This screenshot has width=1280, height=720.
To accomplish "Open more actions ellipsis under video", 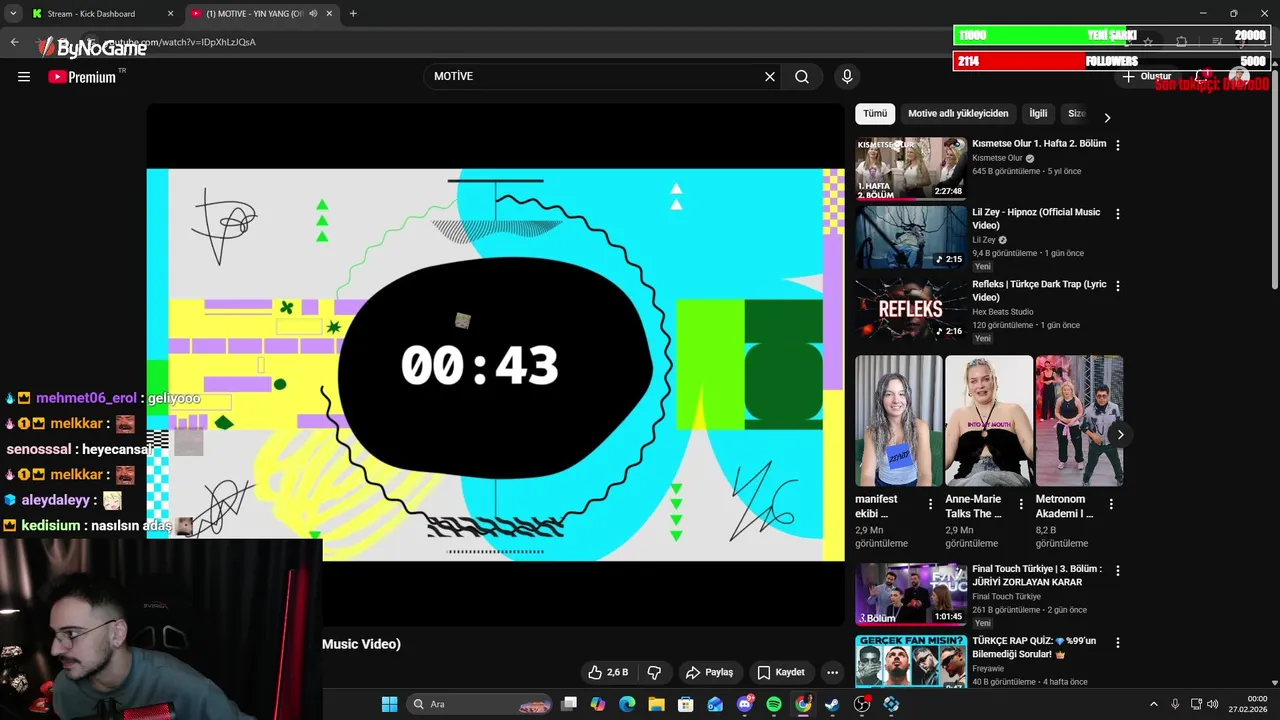I will point(832,672).
